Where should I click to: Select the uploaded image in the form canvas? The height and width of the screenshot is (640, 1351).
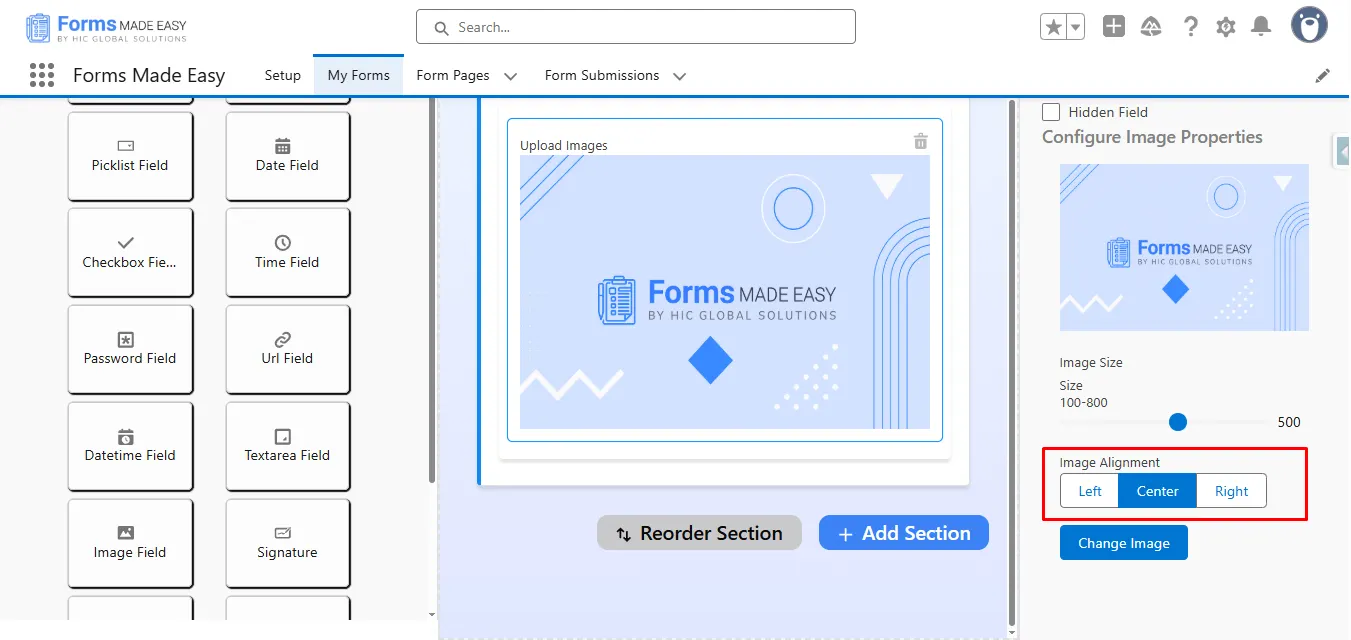tap(725, 292)
